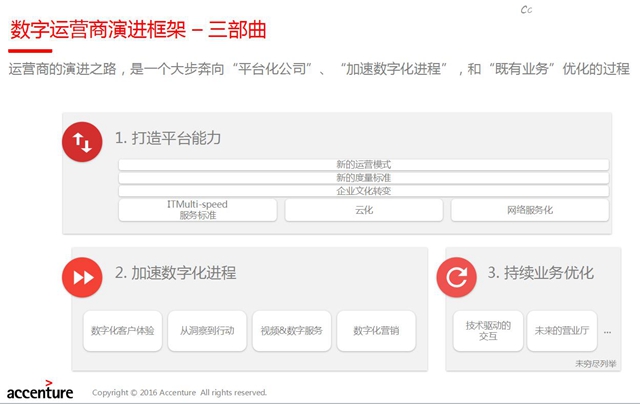Select the 未来的营业厅 box
The image size is (640, 404).
(562, 331)
